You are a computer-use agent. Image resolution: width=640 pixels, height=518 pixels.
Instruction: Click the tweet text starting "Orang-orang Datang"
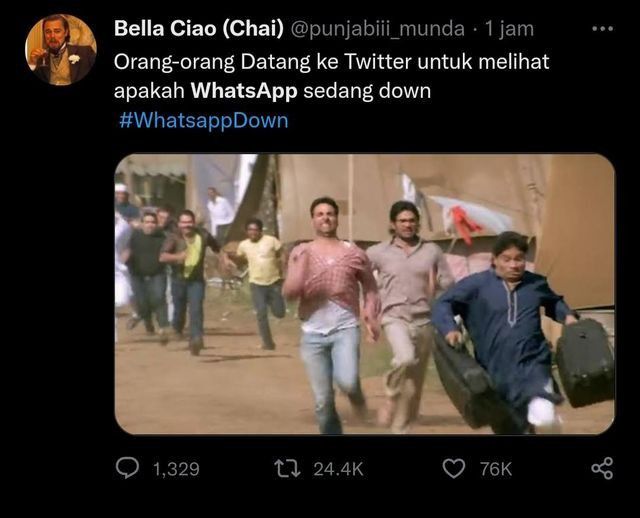(330, 61)
